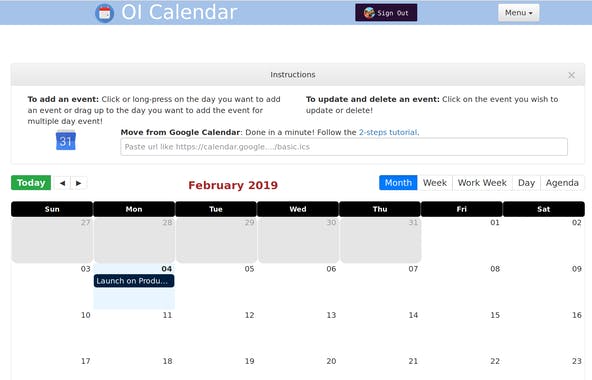
Task: Add event on day 02
Action: (x=544, y=240)
